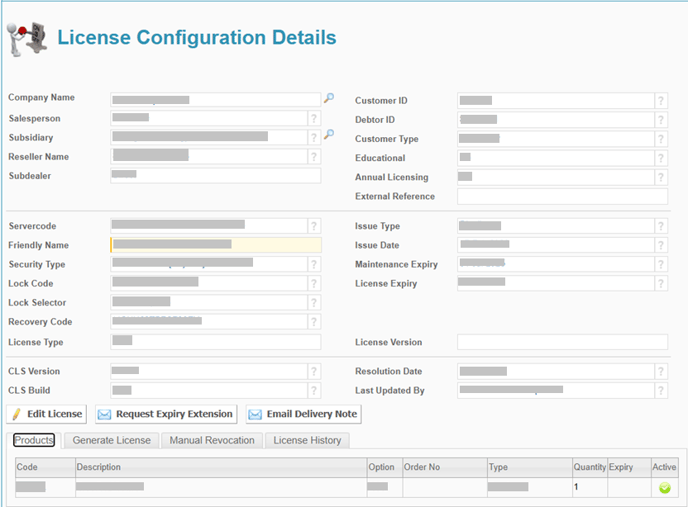Viewport: 688px width, 507px height.
Task: Click the help icon next to Salesperson
Action: click(314, 118)
